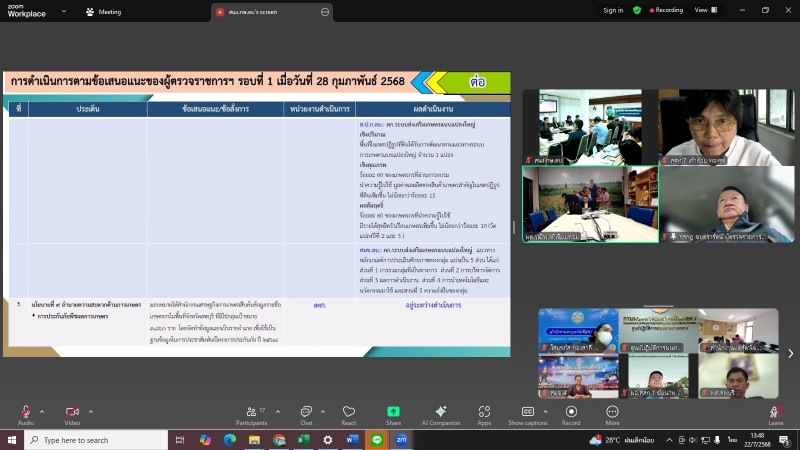Image resolution: width=800 pixels, height=450 pixels.
Task: Click the Record button
Action: point(570,413)
